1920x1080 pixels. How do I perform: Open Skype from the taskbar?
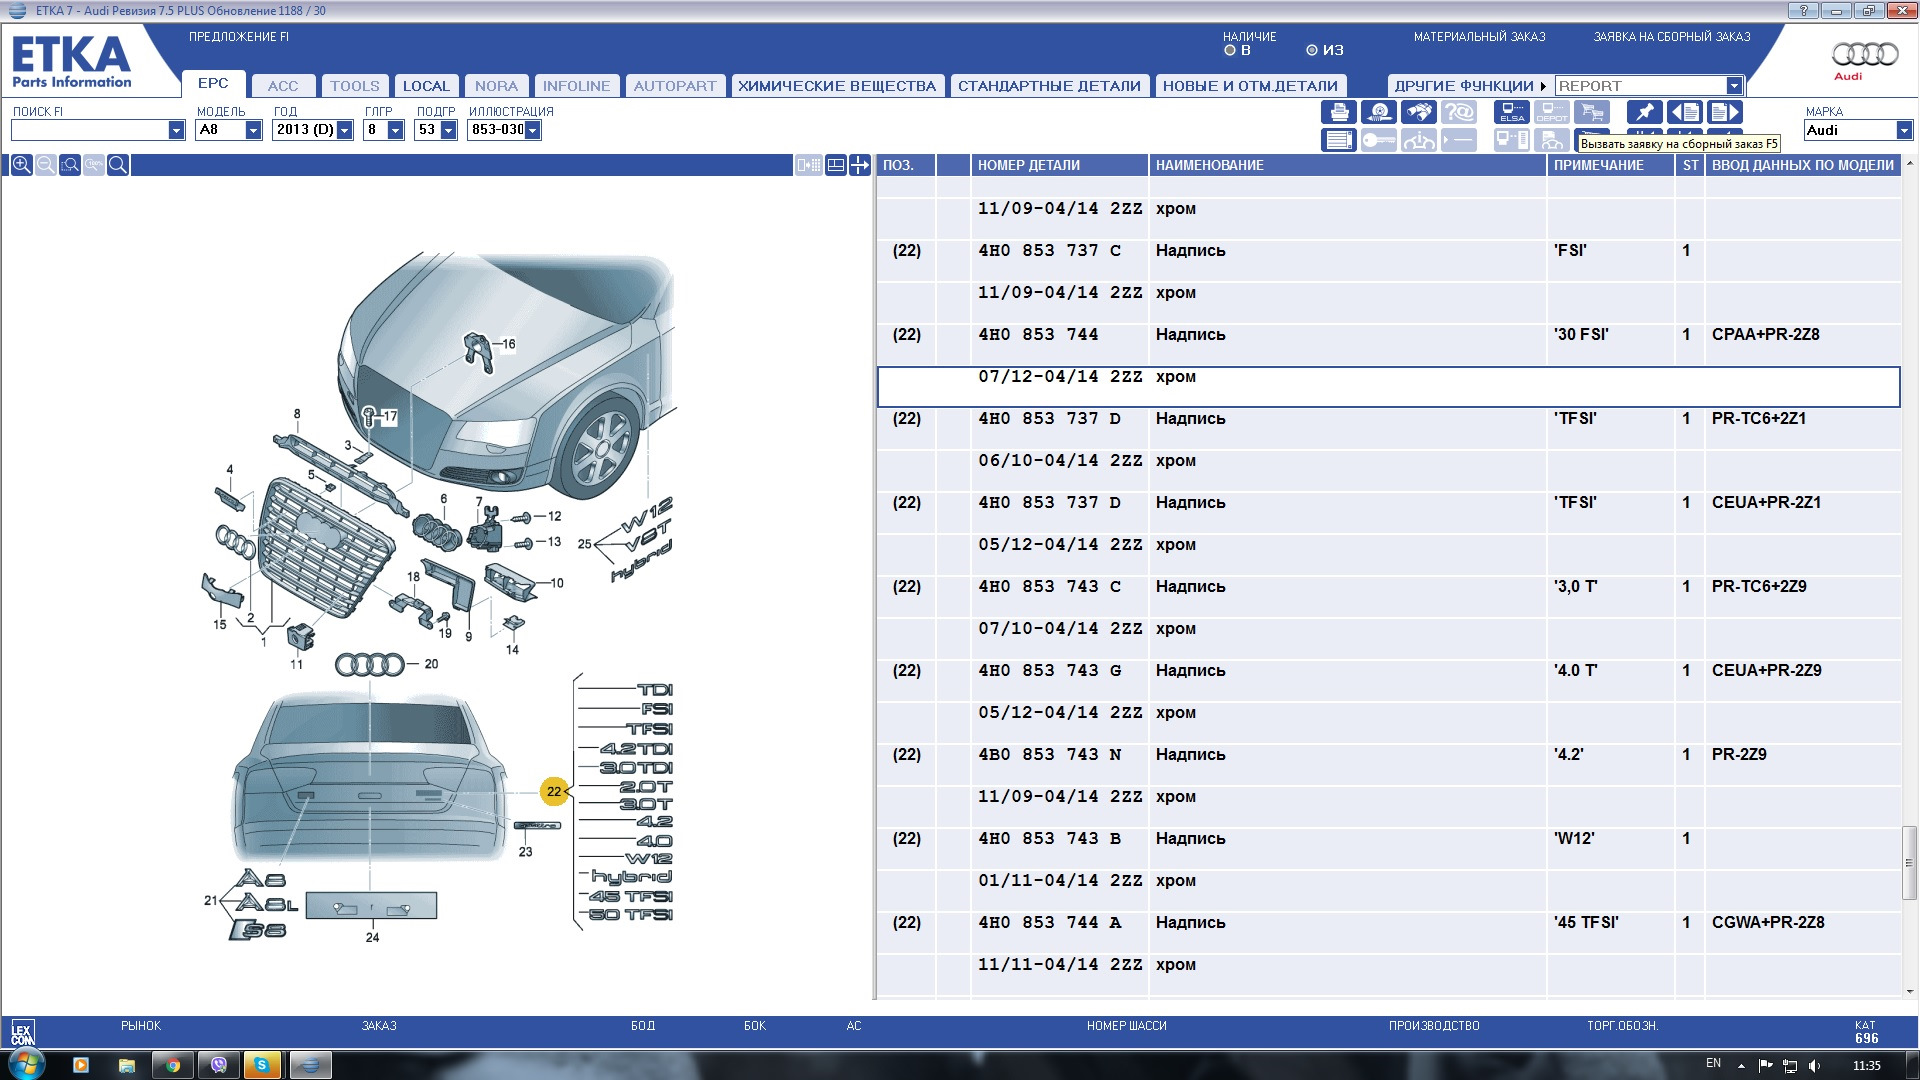pos(262,1065)
